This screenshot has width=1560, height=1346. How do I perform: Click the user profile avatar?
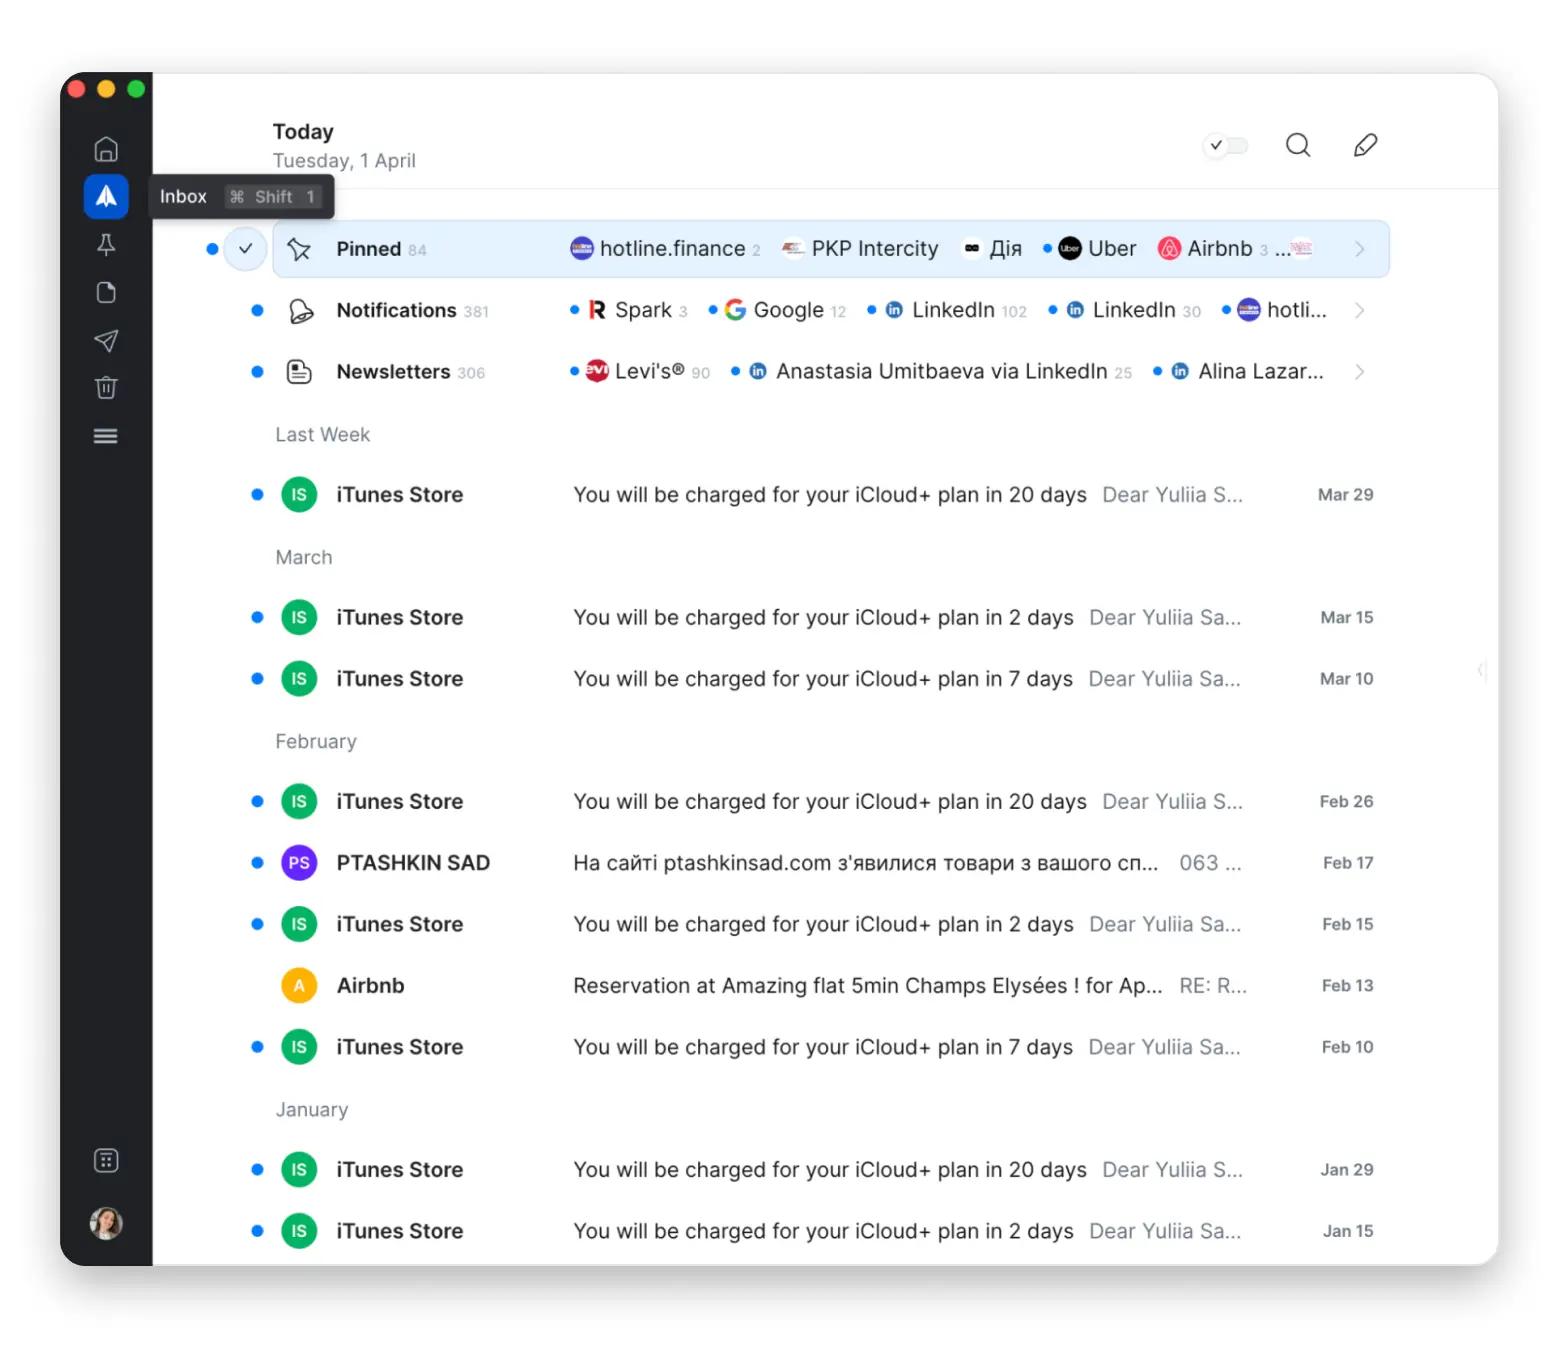(x=106, y=1223)
